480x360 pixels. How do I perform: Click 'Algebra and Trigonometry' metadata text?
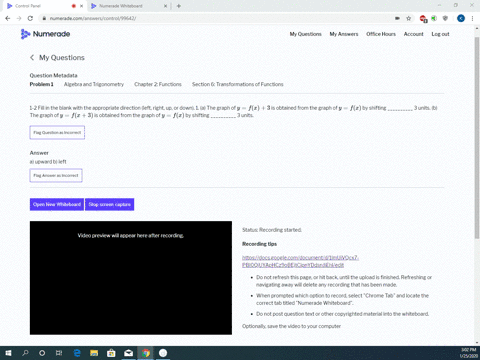coord(94,84)
